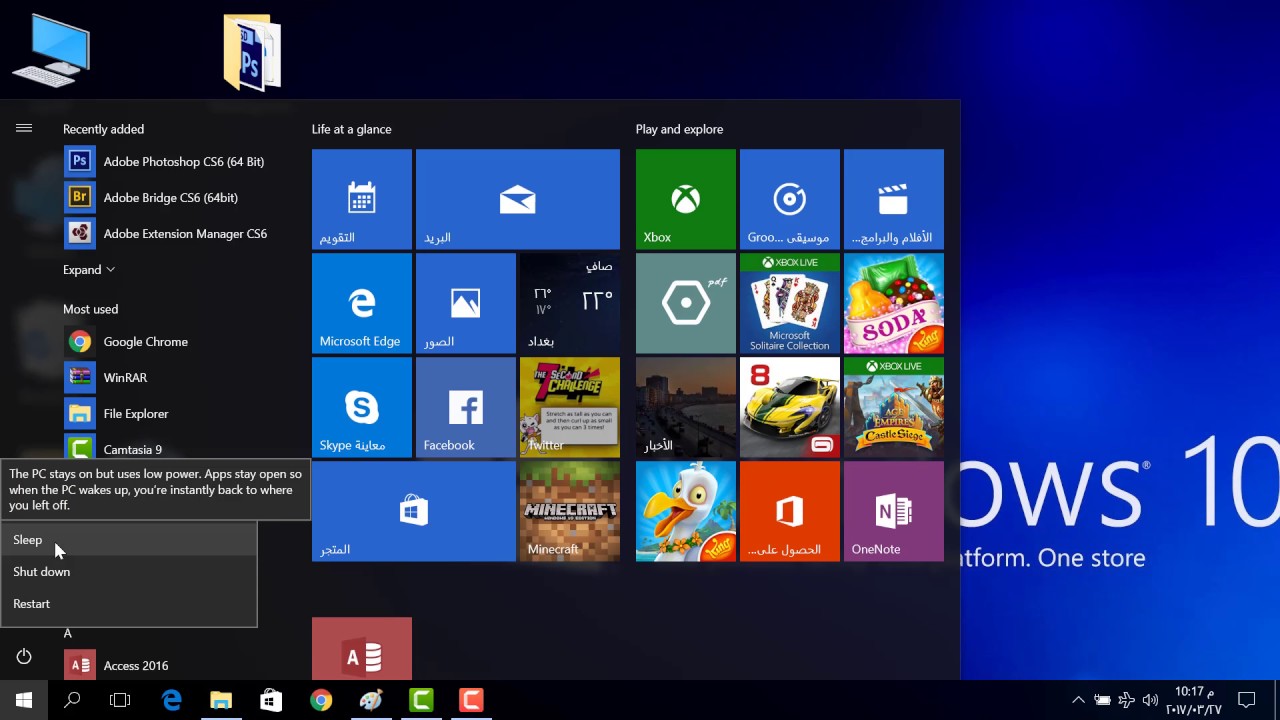
Task: Open taskbar Search
Action: click(x=72, y=700)
